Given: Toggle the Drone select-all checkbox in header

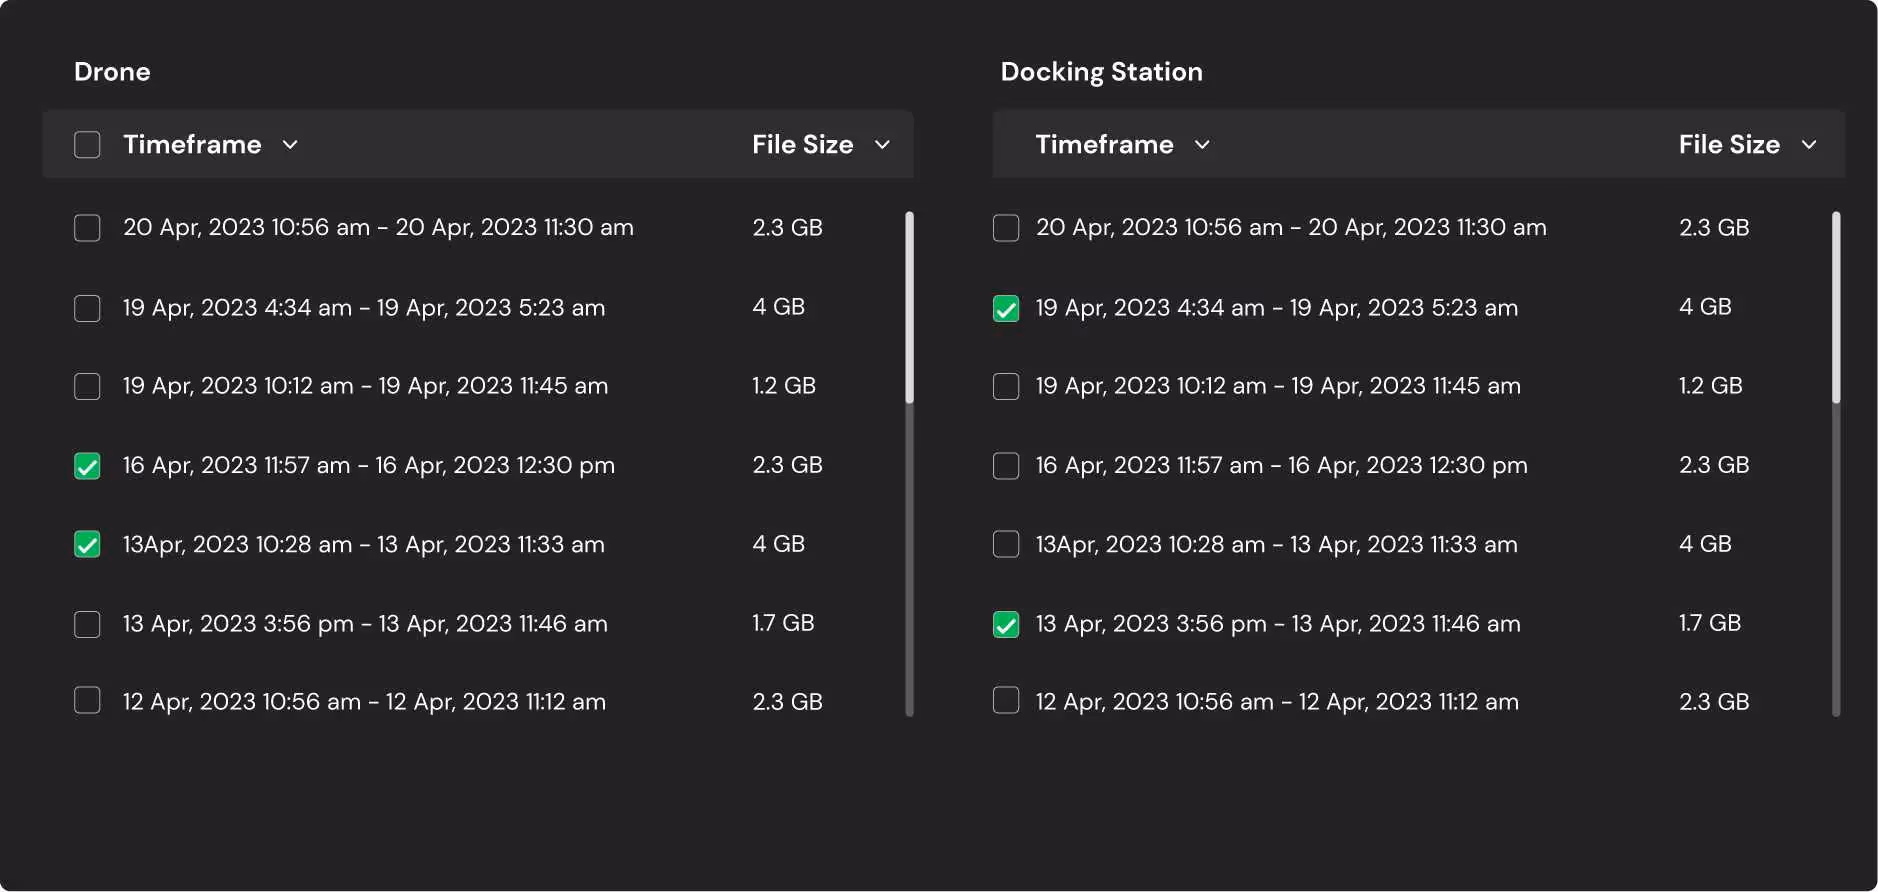Looking at the screenshot, I should (87, 145).
